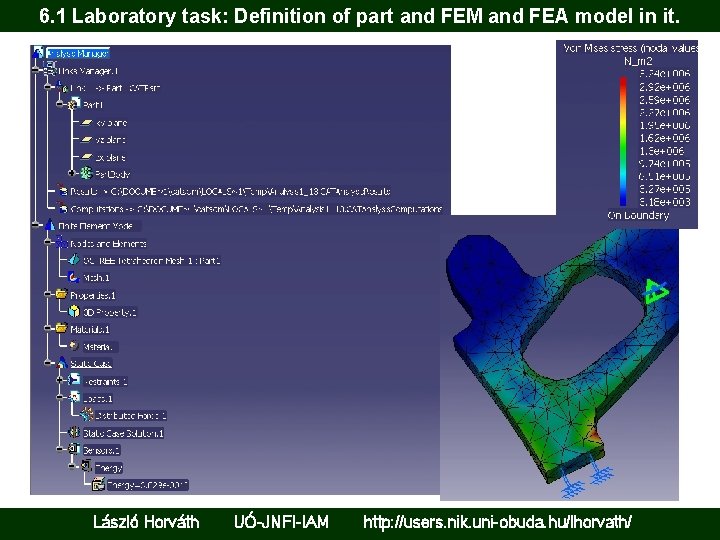This screenshot has width=720, height=540.
Task: Click the Nodes and Elements icon
Action: [62, 242]
